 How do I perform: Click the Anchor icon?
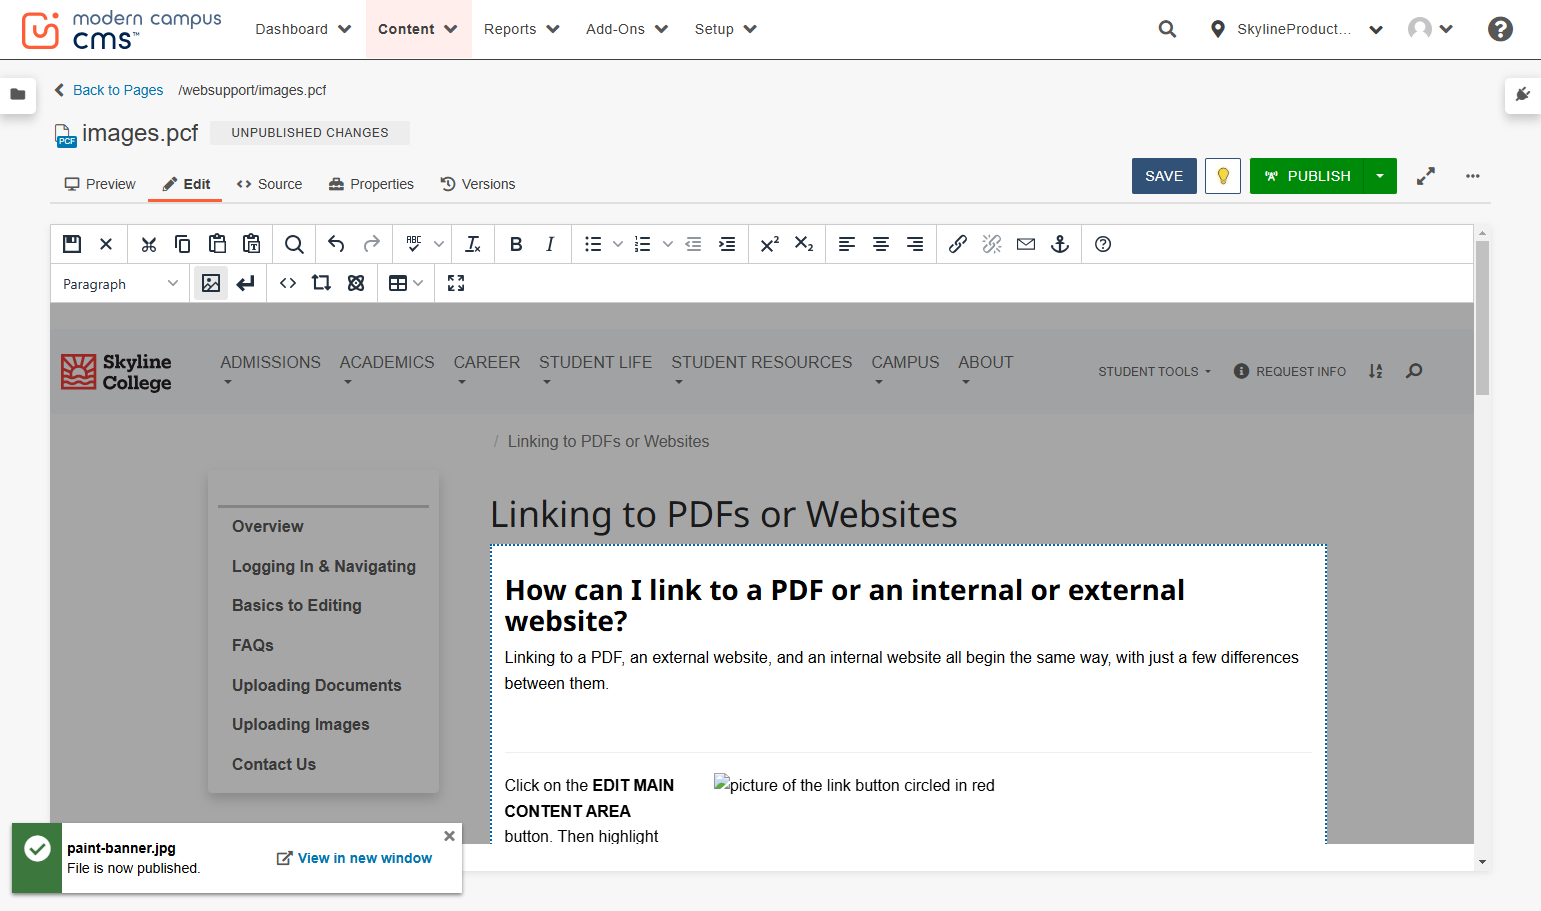1060,244
